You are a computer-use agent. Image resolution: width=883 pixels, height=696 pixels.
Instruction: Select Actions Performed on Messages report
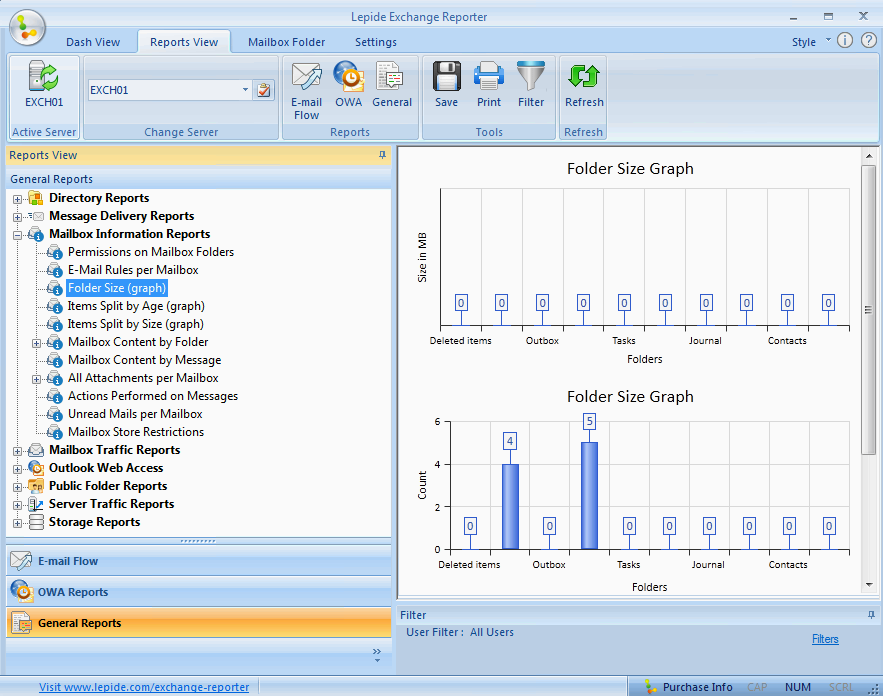[x=153, y=396]
